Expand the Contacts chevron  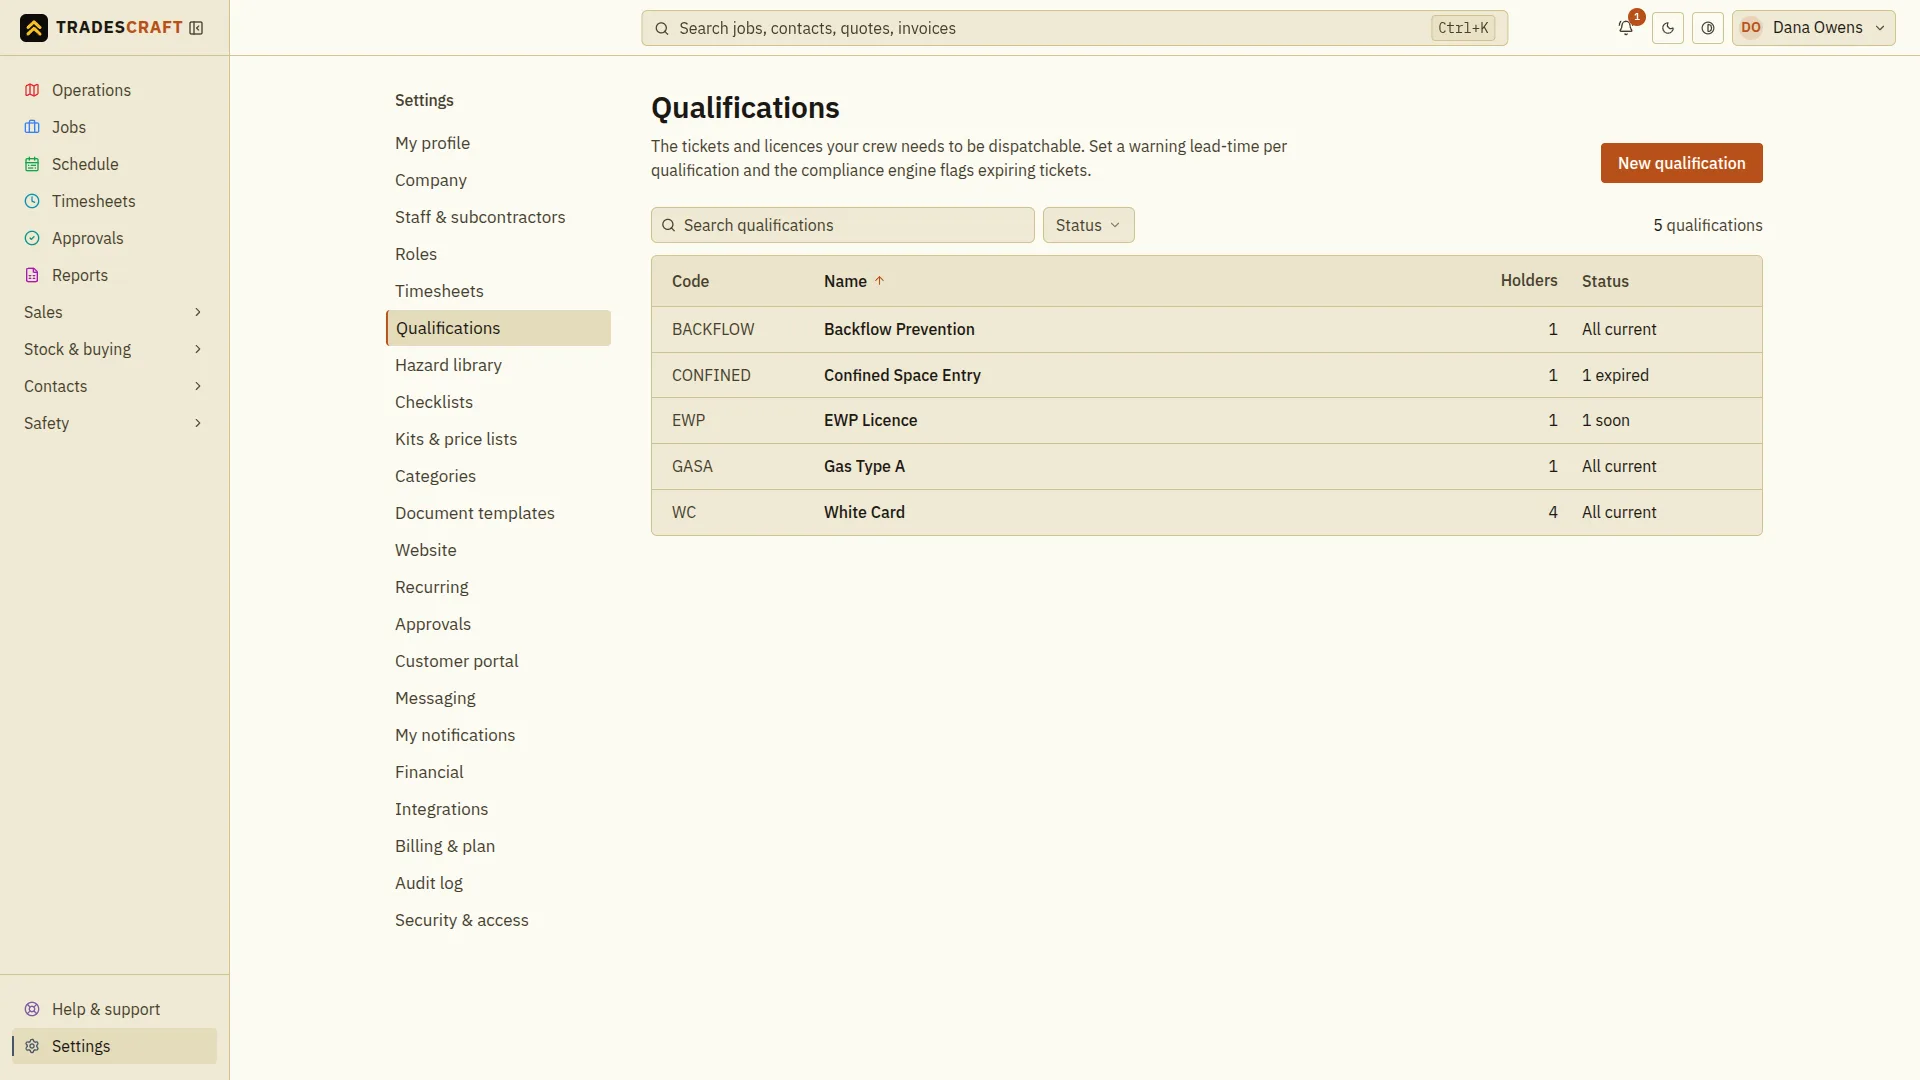pos(198,386)
